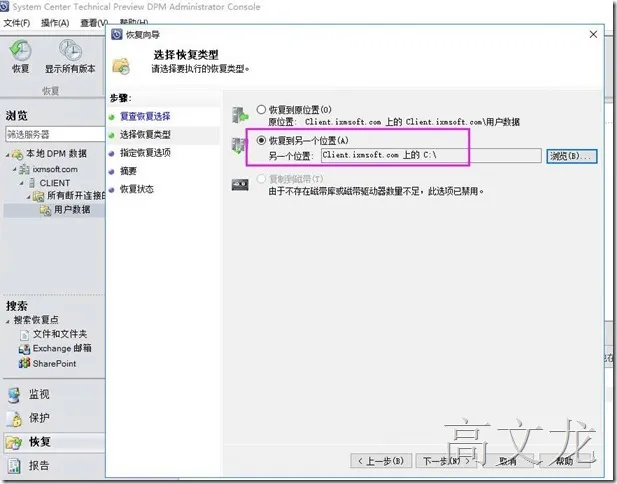Click the 取消 cancel button
The width and height of the screenshot is (617, 484).
point(508,461)
